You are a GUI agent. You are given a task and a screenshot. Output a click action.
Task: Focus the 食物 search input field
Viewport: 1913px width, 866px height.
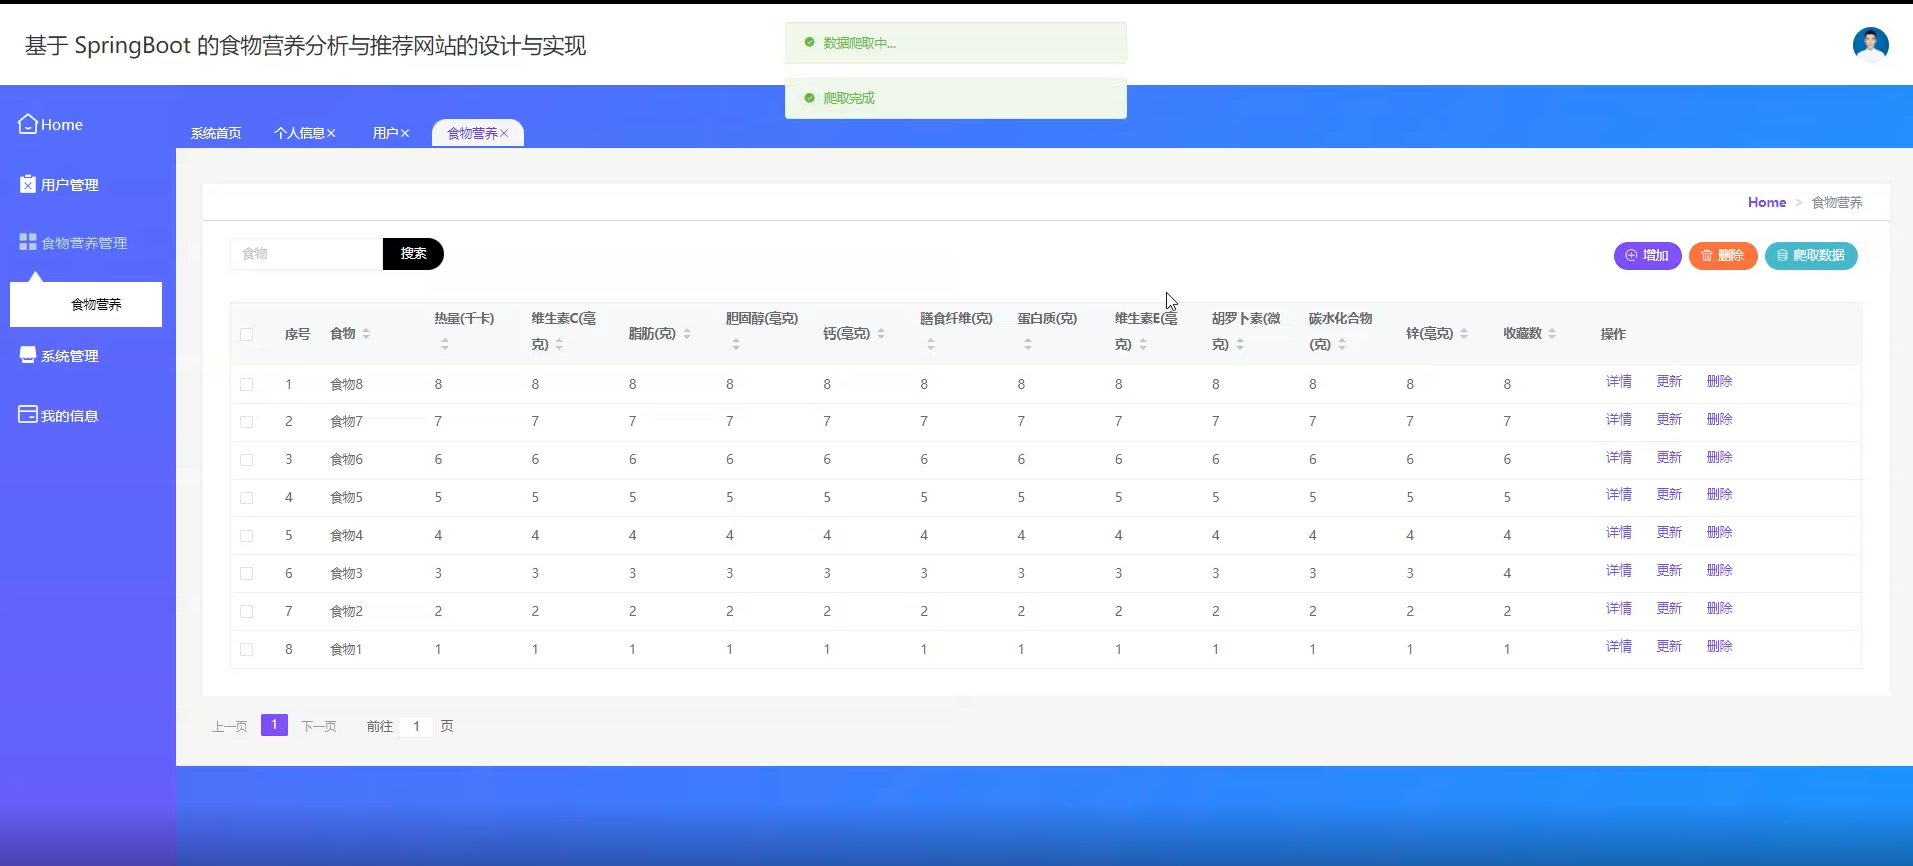pos(306,254)
